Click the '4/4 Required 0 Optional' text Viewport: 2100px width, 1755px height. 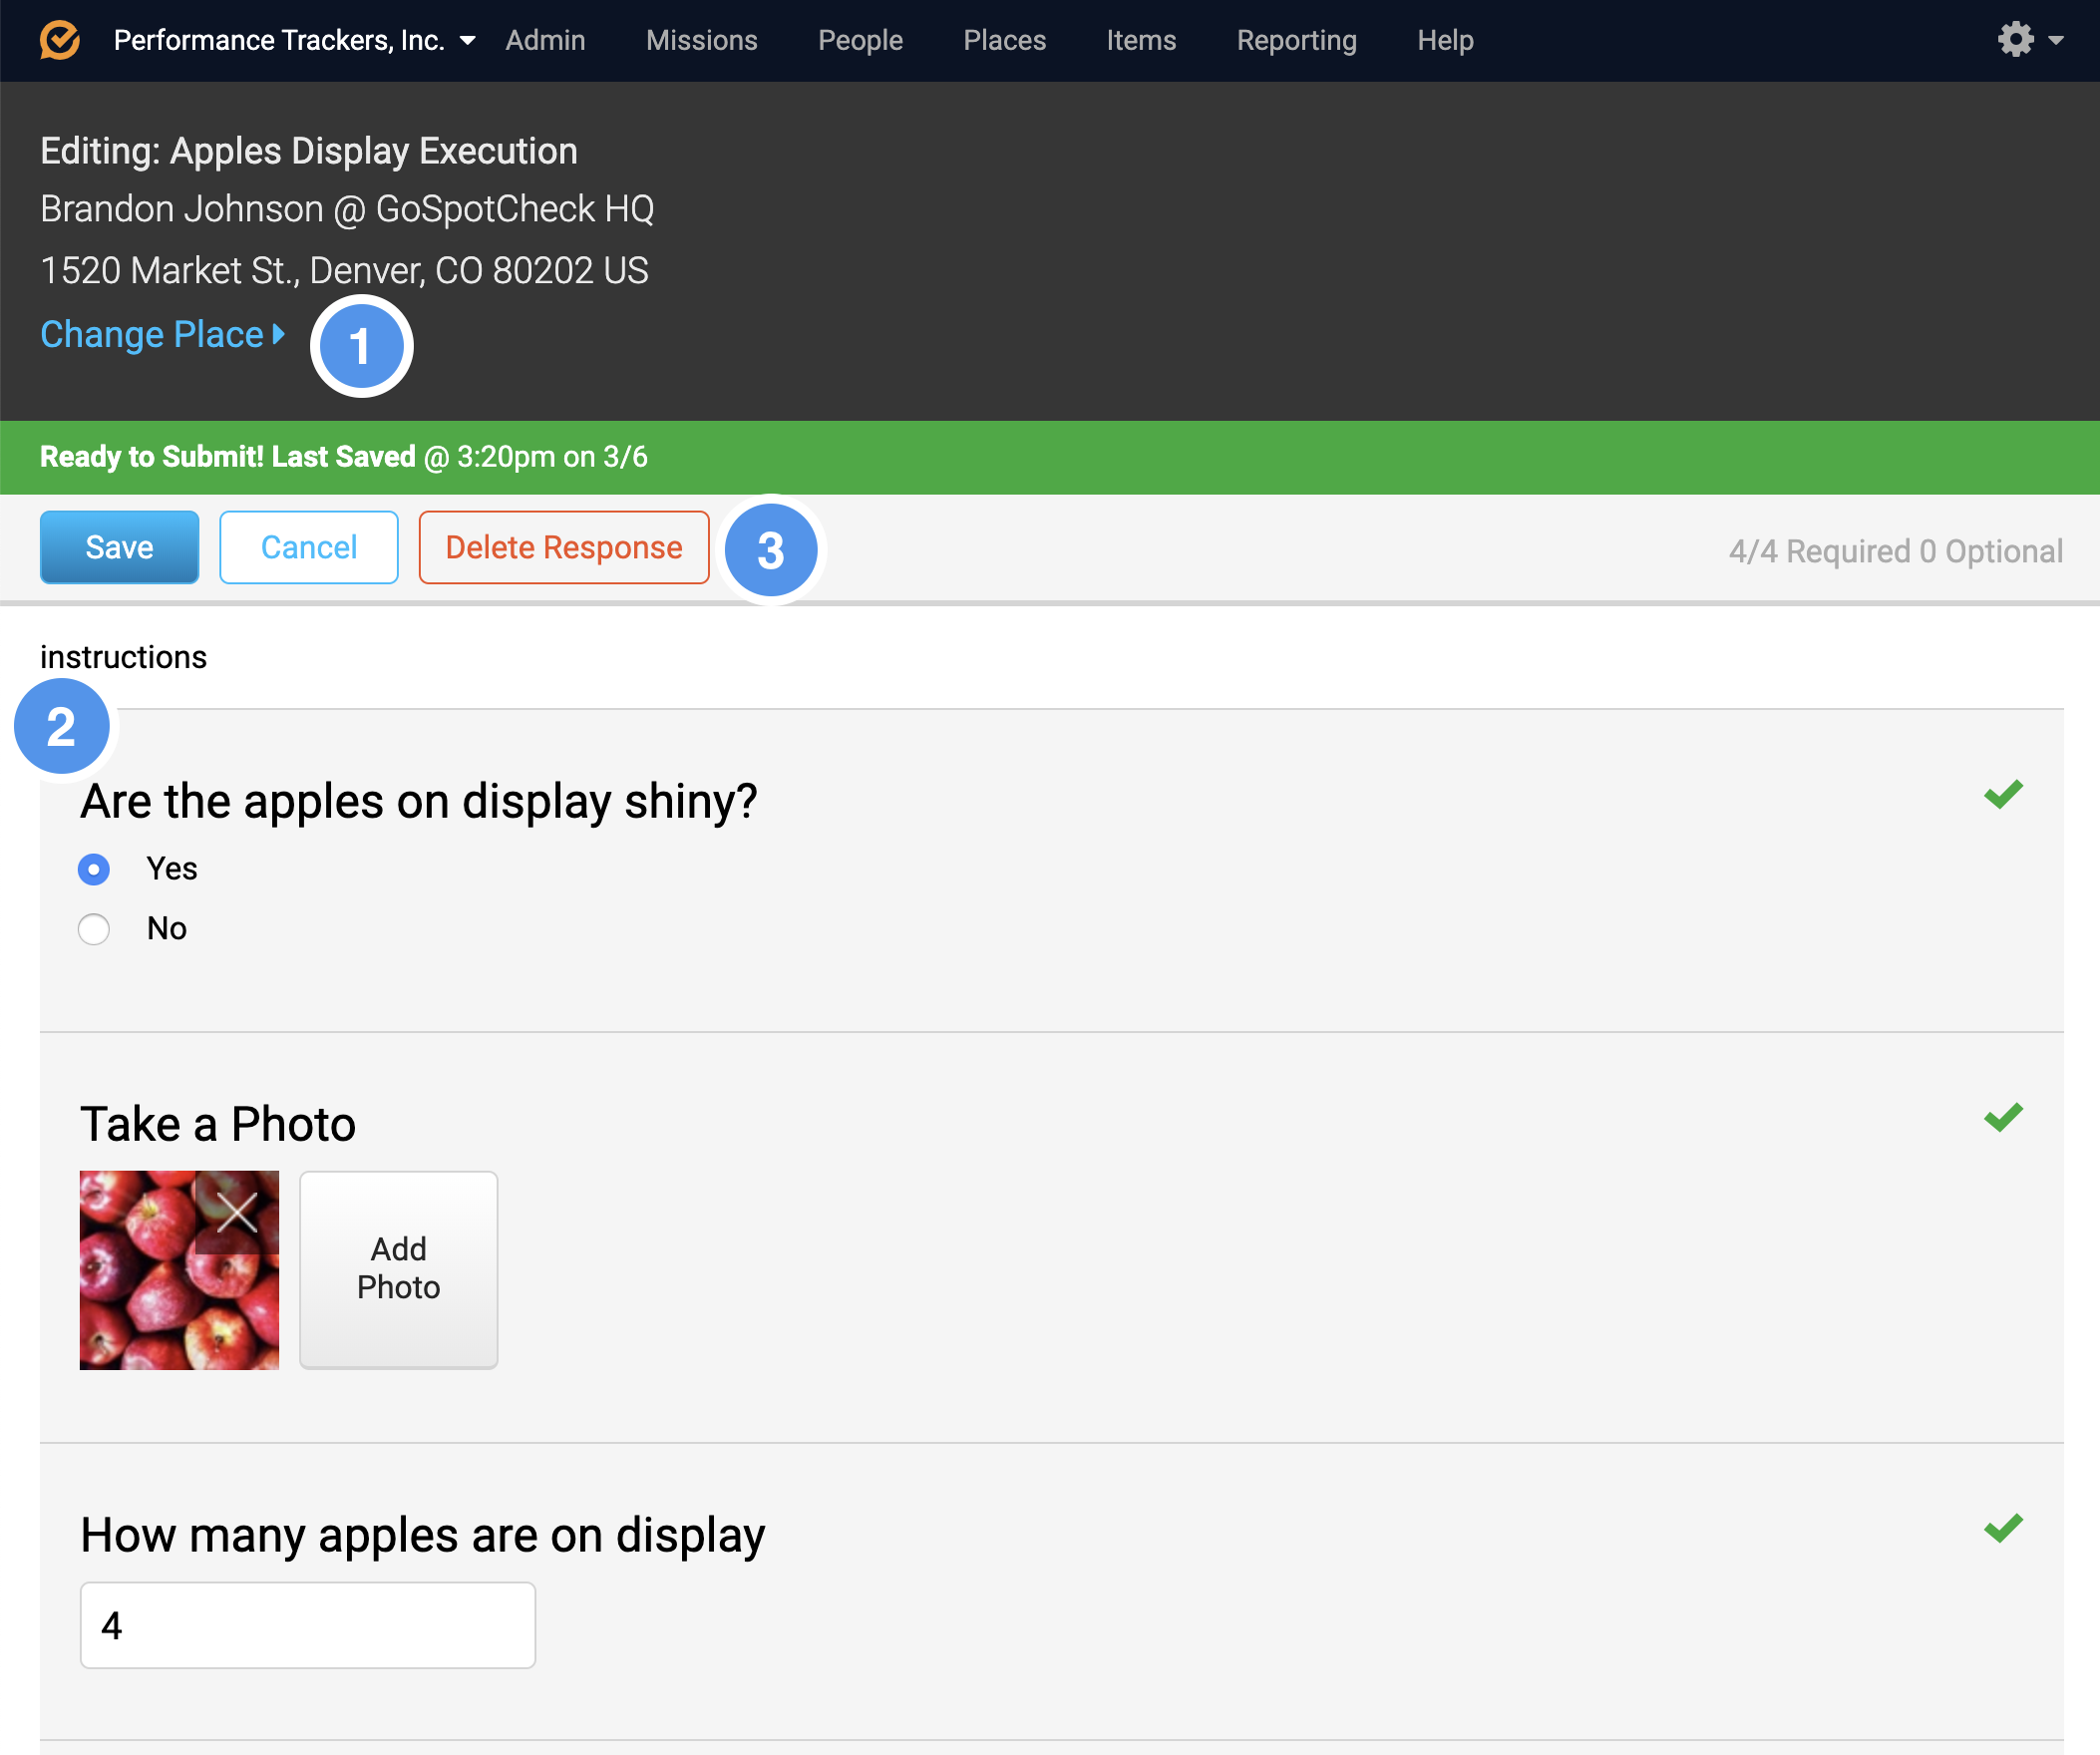click(x=1895, y=551)
